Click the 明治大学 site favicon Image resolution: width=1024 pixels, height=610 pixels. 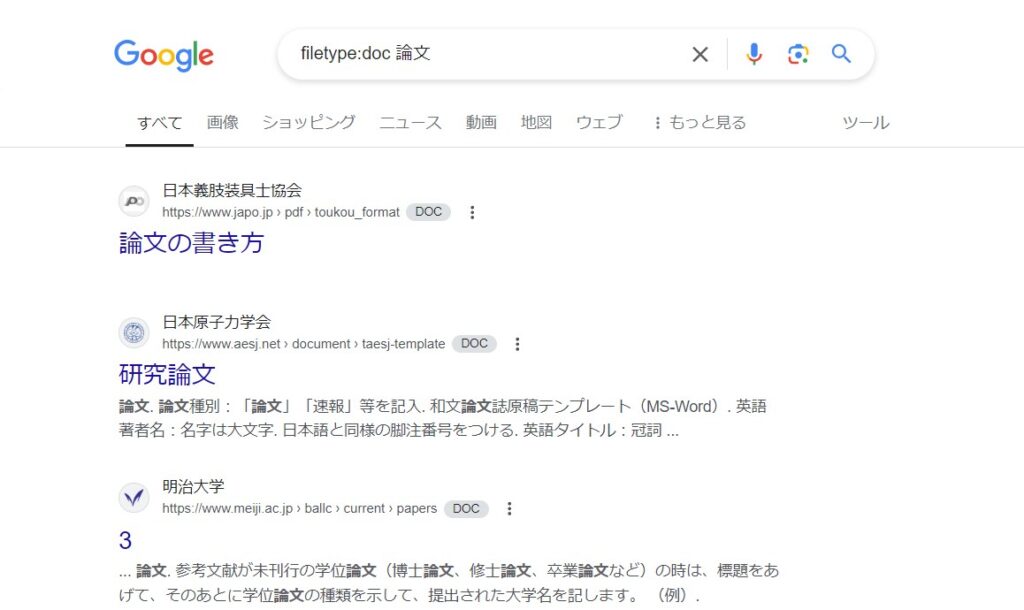134,497
